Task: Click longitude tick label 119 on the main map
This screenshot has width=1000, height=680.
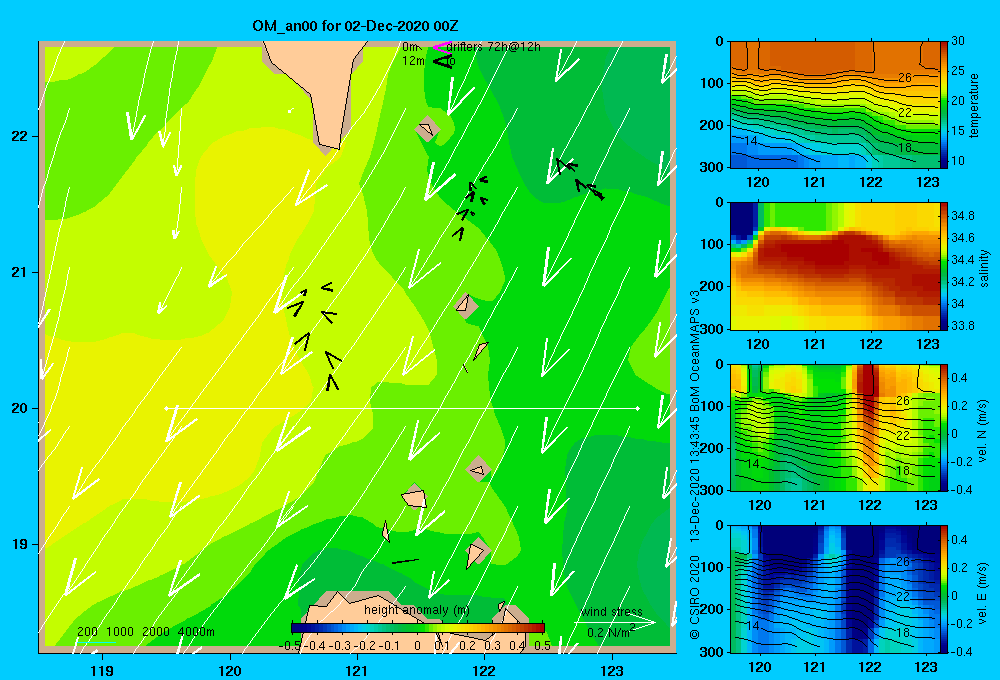Action: 102,670
